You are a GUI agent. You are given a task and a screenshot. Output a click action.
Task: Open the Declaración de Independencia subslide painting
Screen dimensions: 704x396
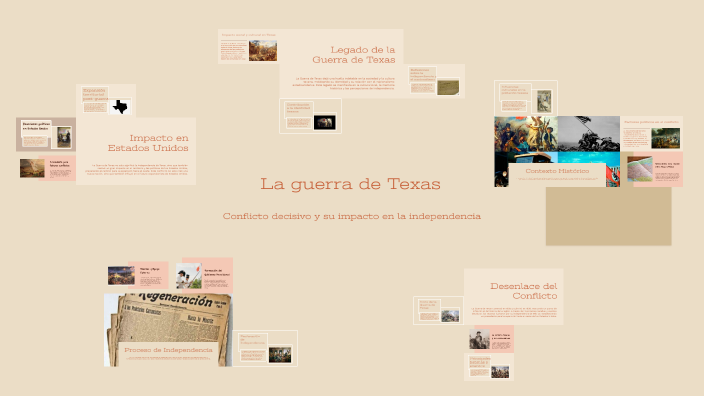[280, 355]
